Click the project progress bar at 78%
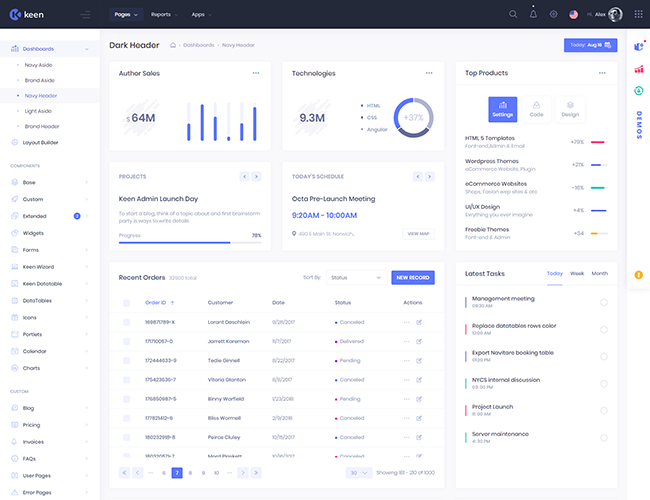The width and height of the screenshot is (650, 500). (x=175, y=242)
